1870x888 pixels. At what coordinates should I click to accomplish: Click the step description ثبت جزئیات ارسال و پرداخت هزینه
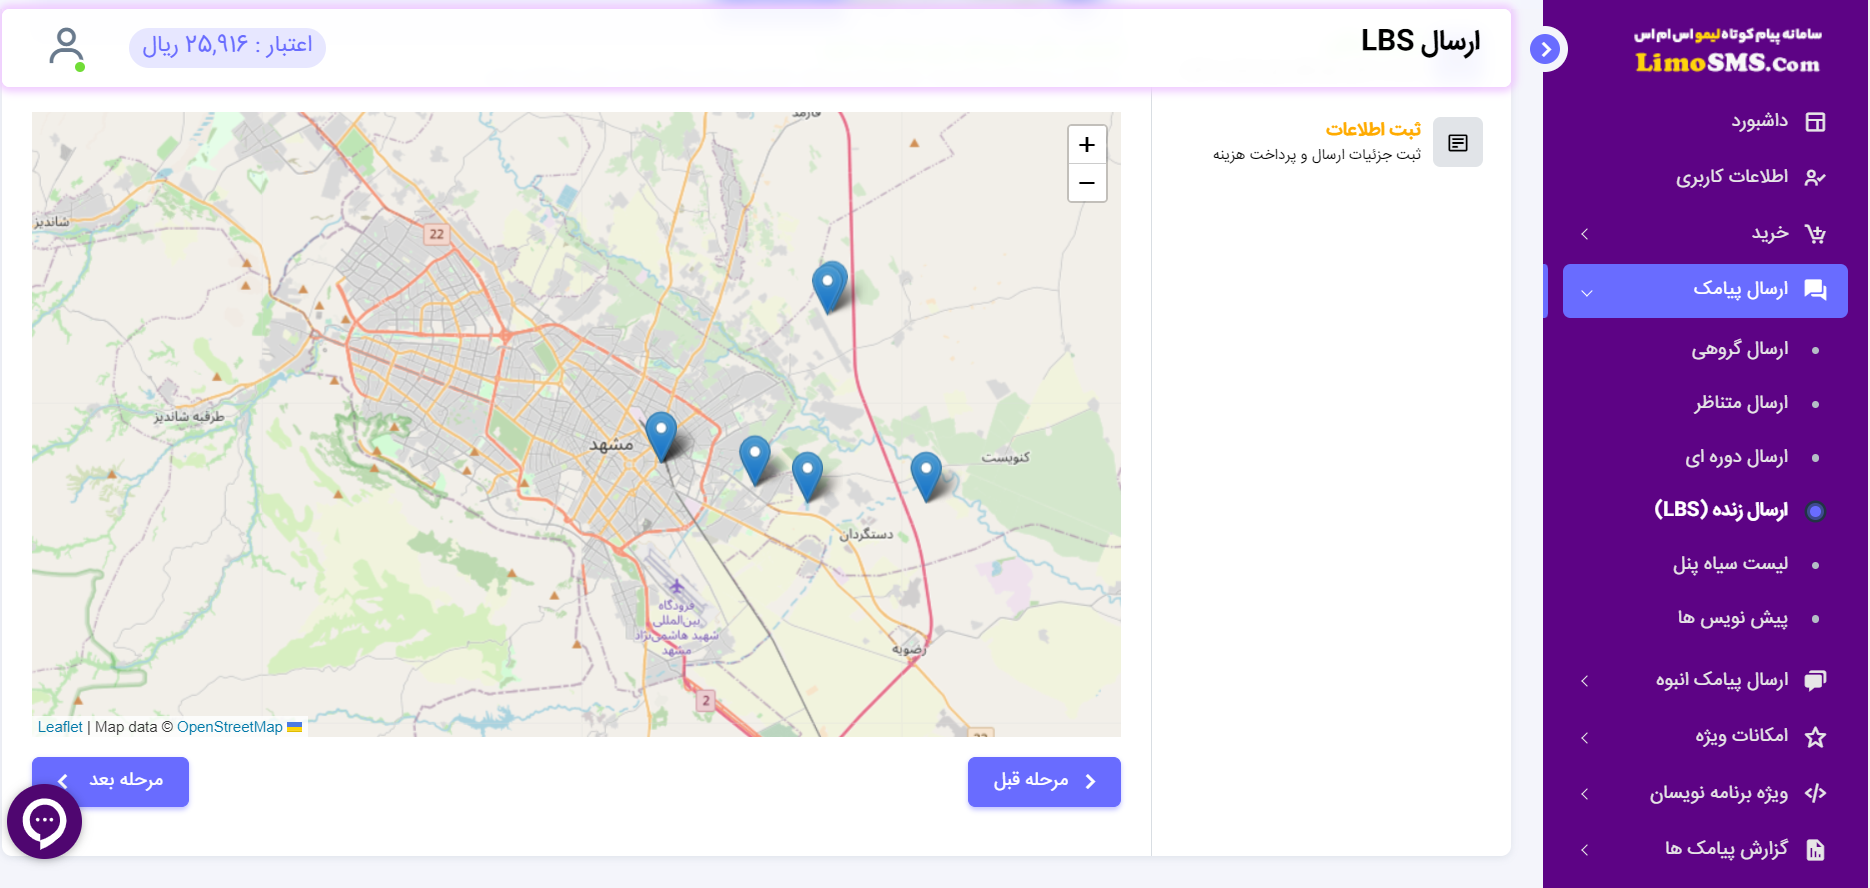point(1317,155)
